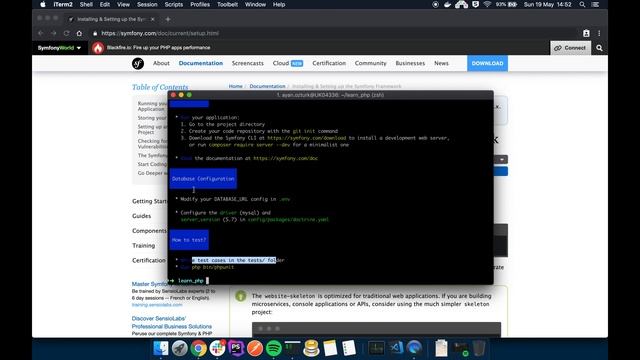Go forward in Chrome history
This screenshot has width=640, height=360.
[53, 33]
